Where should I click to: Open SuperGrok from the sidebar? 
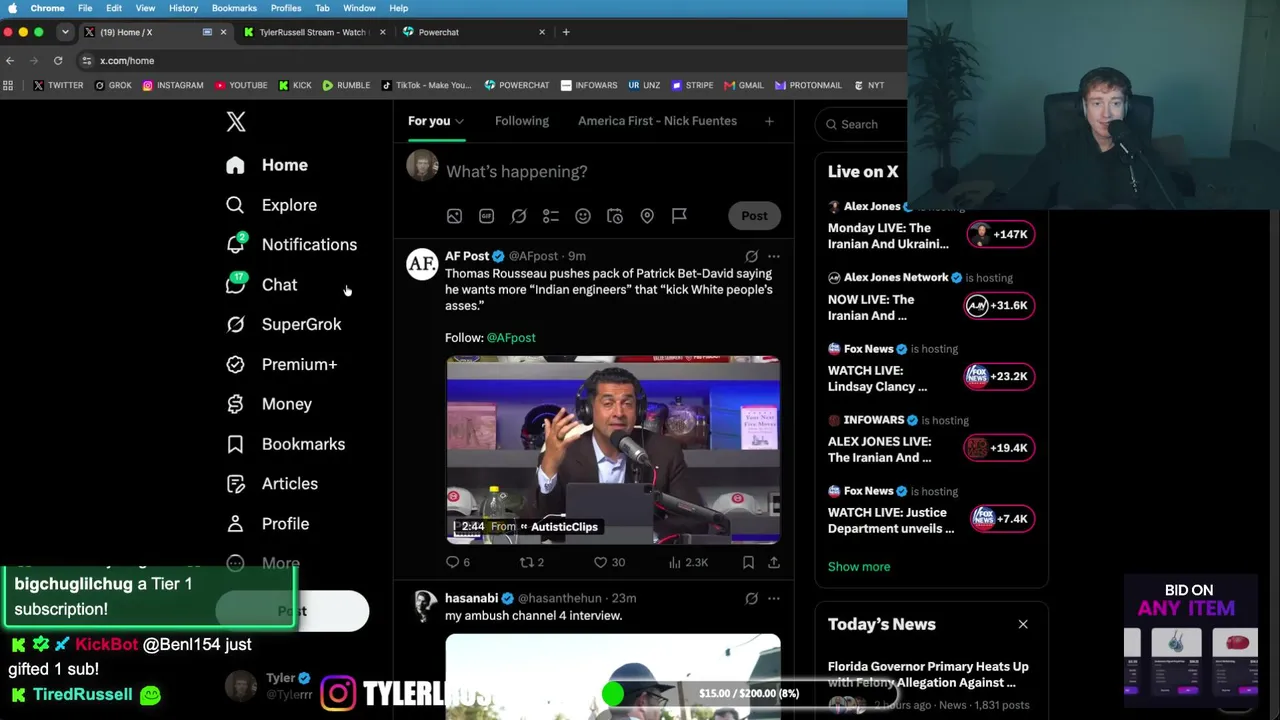coord(284,324)
